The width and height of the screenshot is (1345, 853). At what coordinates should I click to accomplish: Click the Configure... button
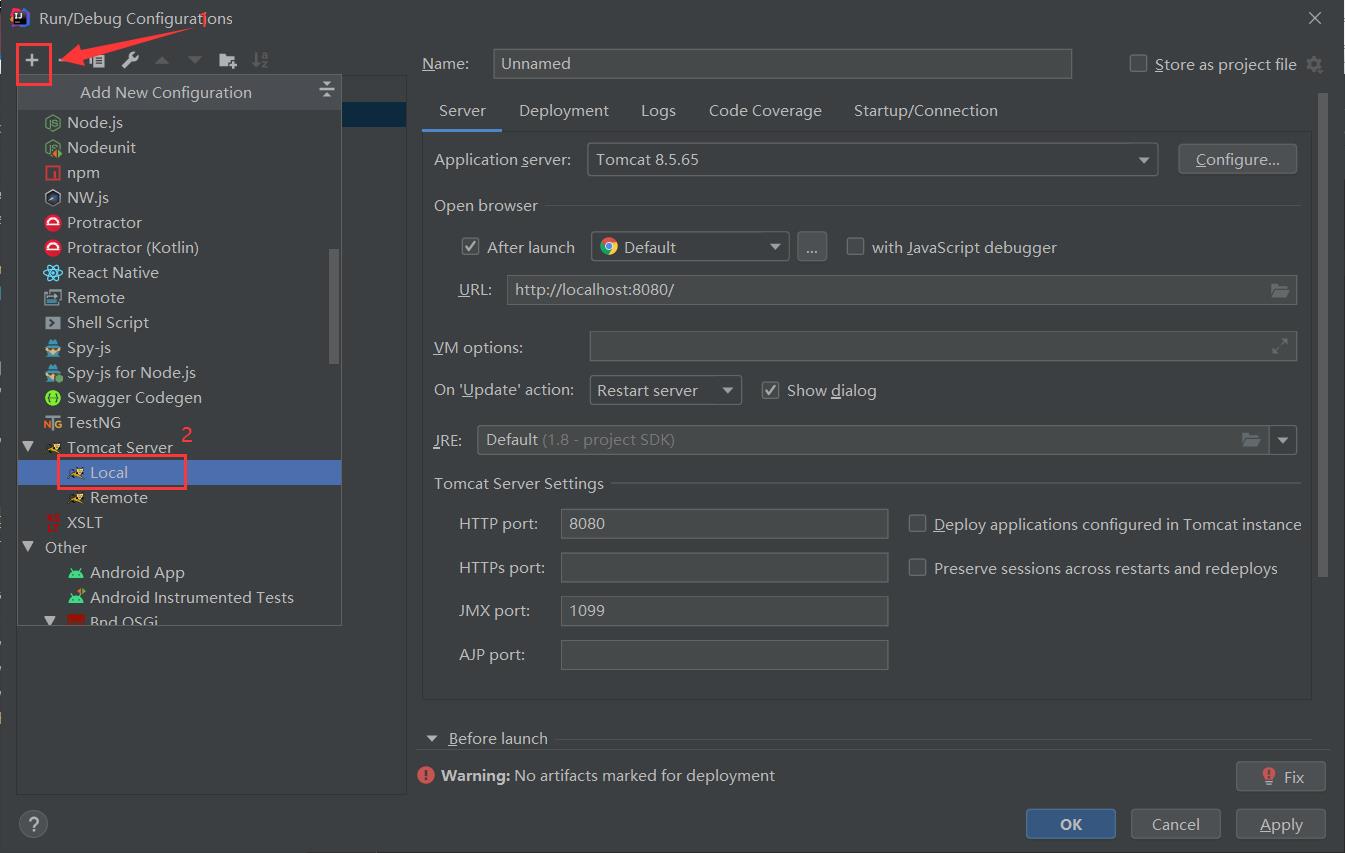click(x=1237, y=159)
